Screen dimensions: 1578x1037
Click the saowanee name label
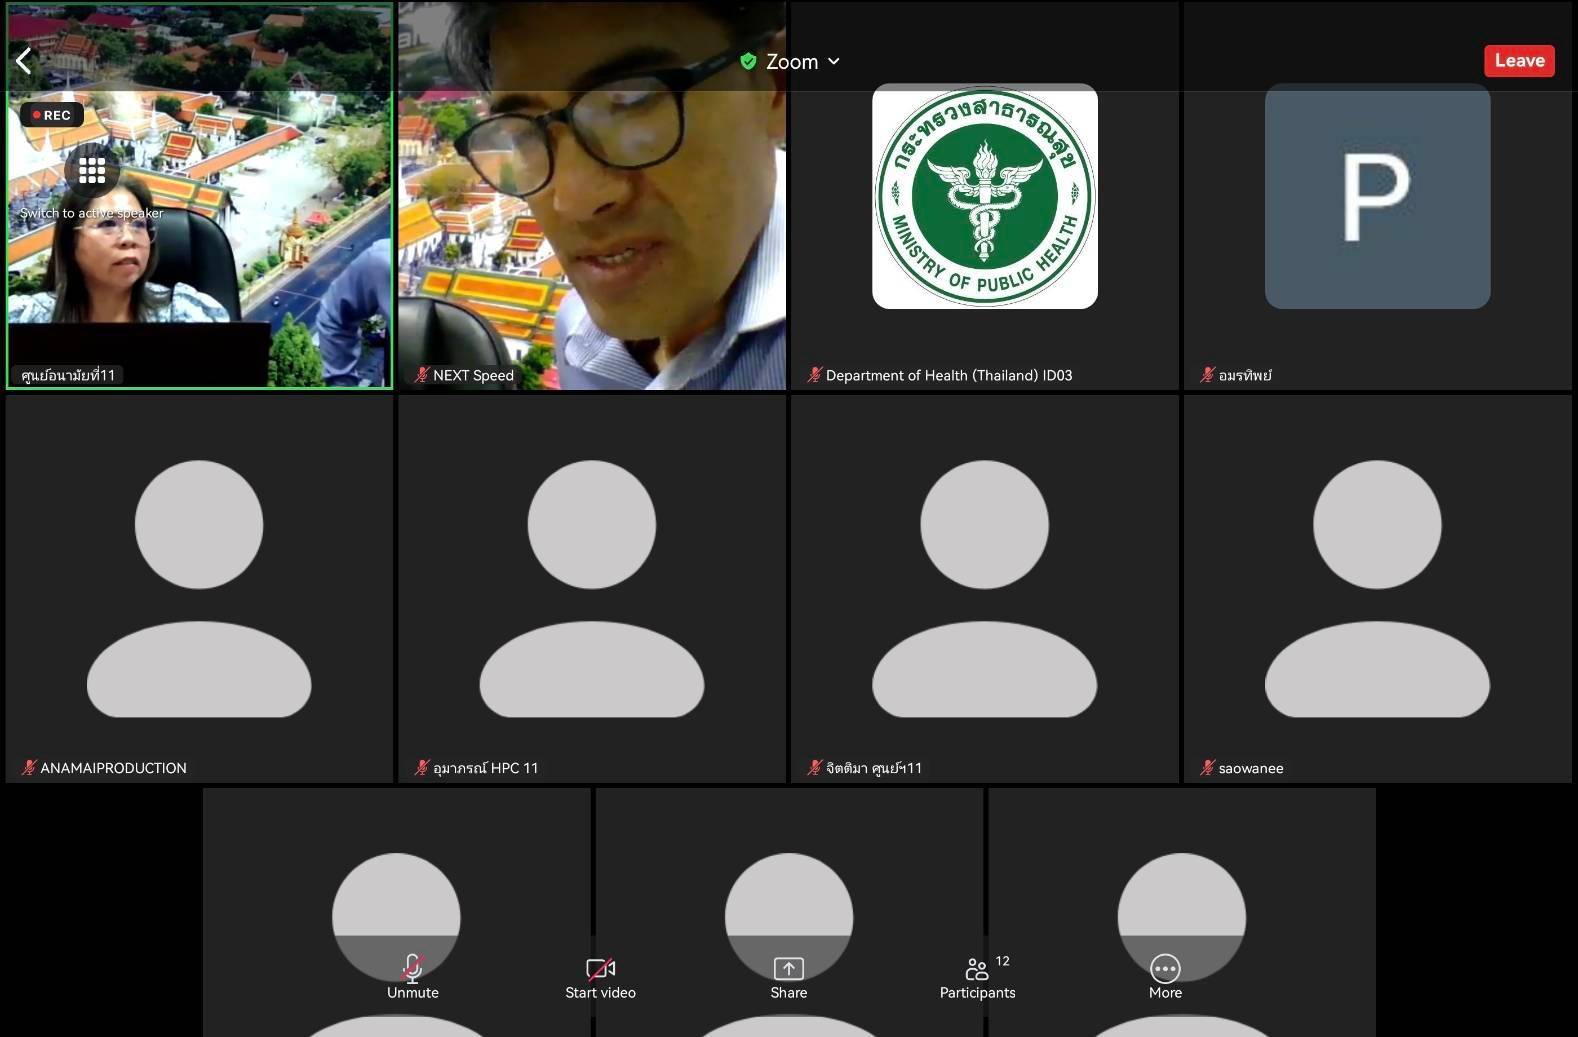tap(1251, 768)
